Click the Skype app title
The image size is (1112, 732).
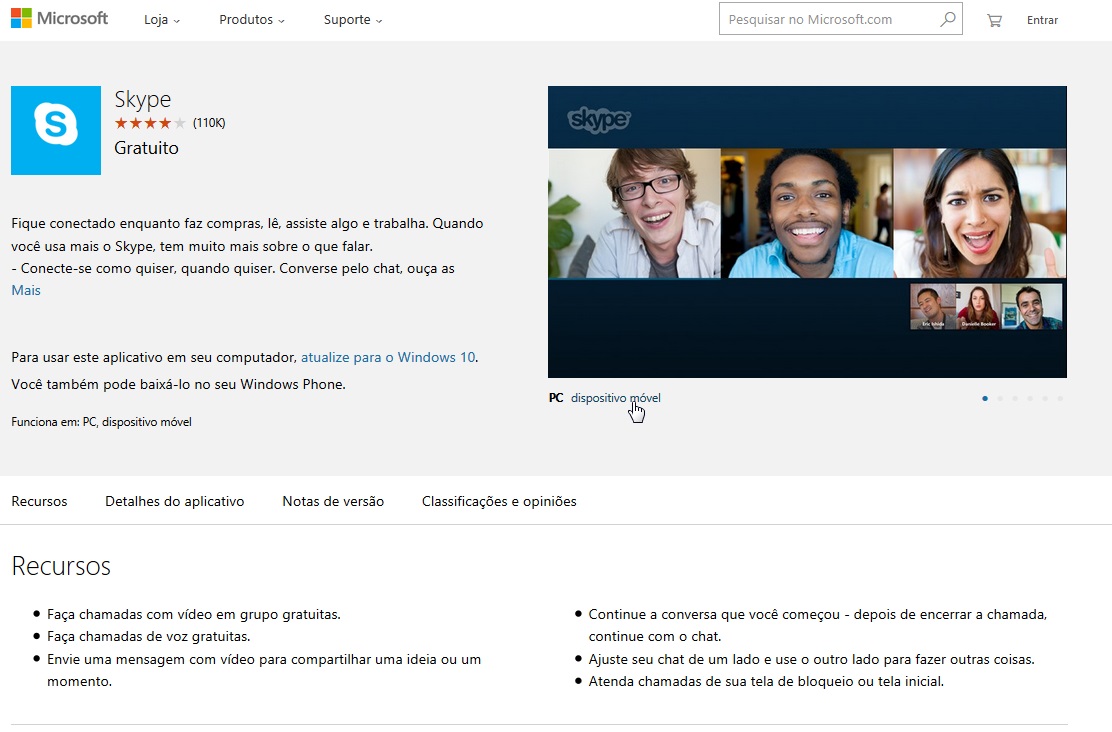[x=143, y=99]
